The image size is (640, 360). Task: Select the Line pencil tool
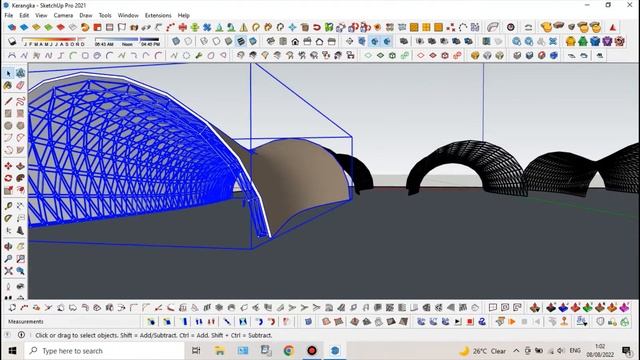tap(9, 101)
